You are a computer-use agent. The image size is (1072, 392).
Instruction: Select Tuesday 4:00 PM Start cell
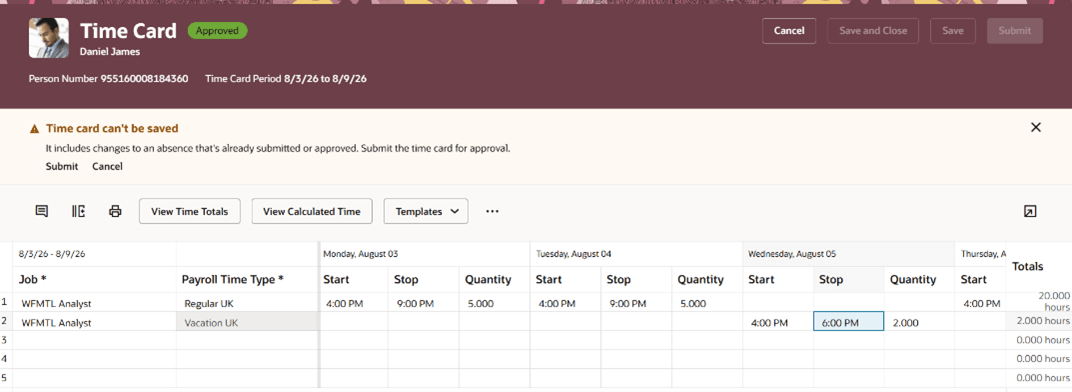tap(565, 303)
